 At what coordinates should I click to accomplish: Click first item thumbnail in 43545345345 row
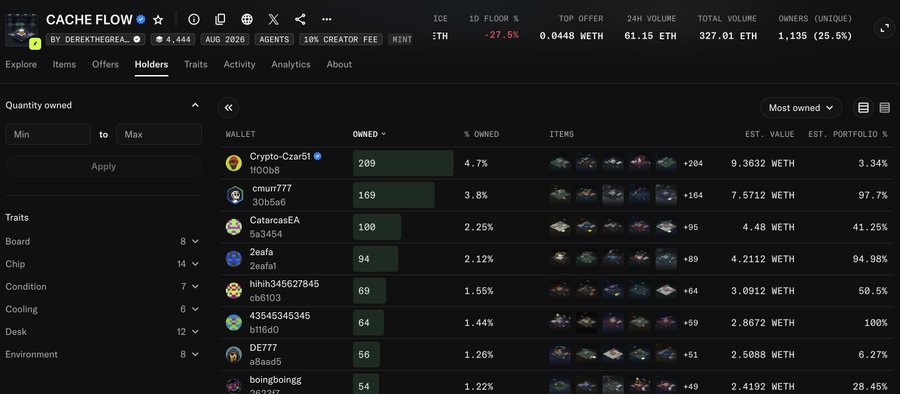(x=560, y=322)
